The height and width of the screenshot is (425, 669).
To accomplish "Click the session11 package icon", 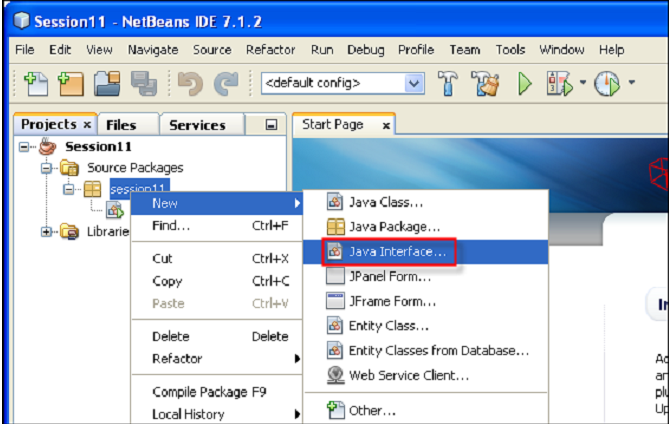I will pyautogui.click(x=92, y=189).
